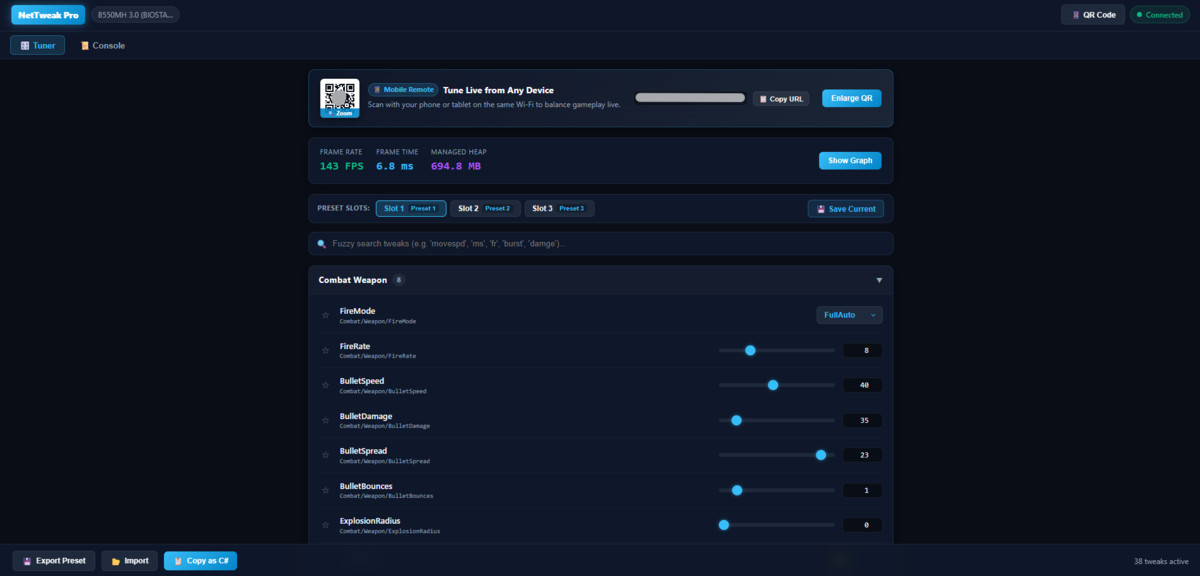Click the 694.8 MB managed heap value
The image size is (1200, 576).
[x=456, y=166]
